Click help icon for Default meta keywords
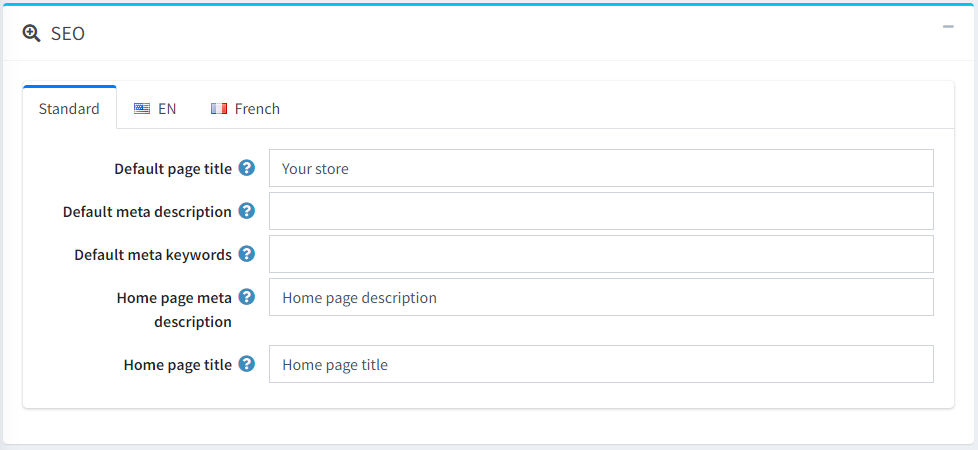Viewport: 978px width, 450px height. coord(247,254)
